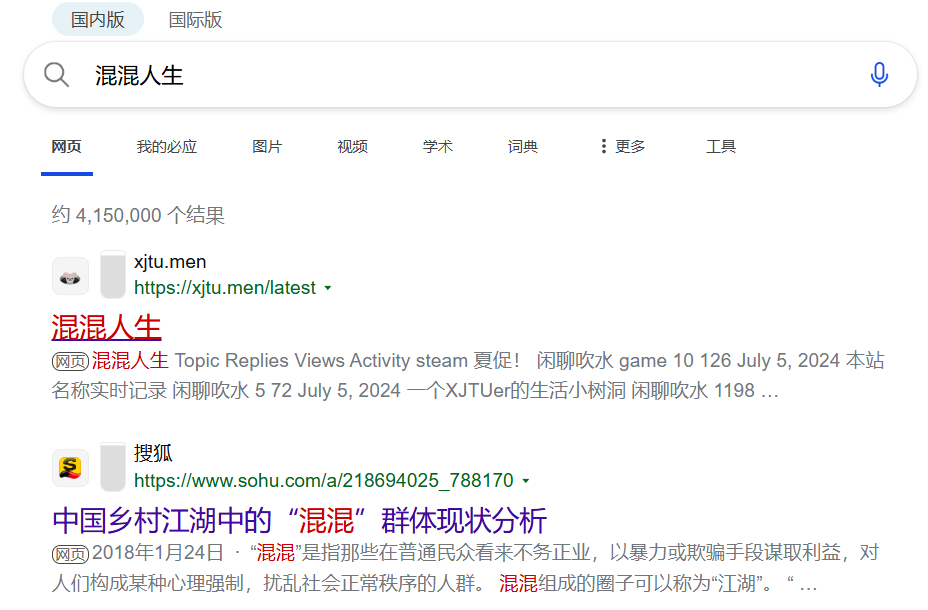Switch to 国际版 search mode
This screenshot has height=610, width=928.
click(195, 20)
